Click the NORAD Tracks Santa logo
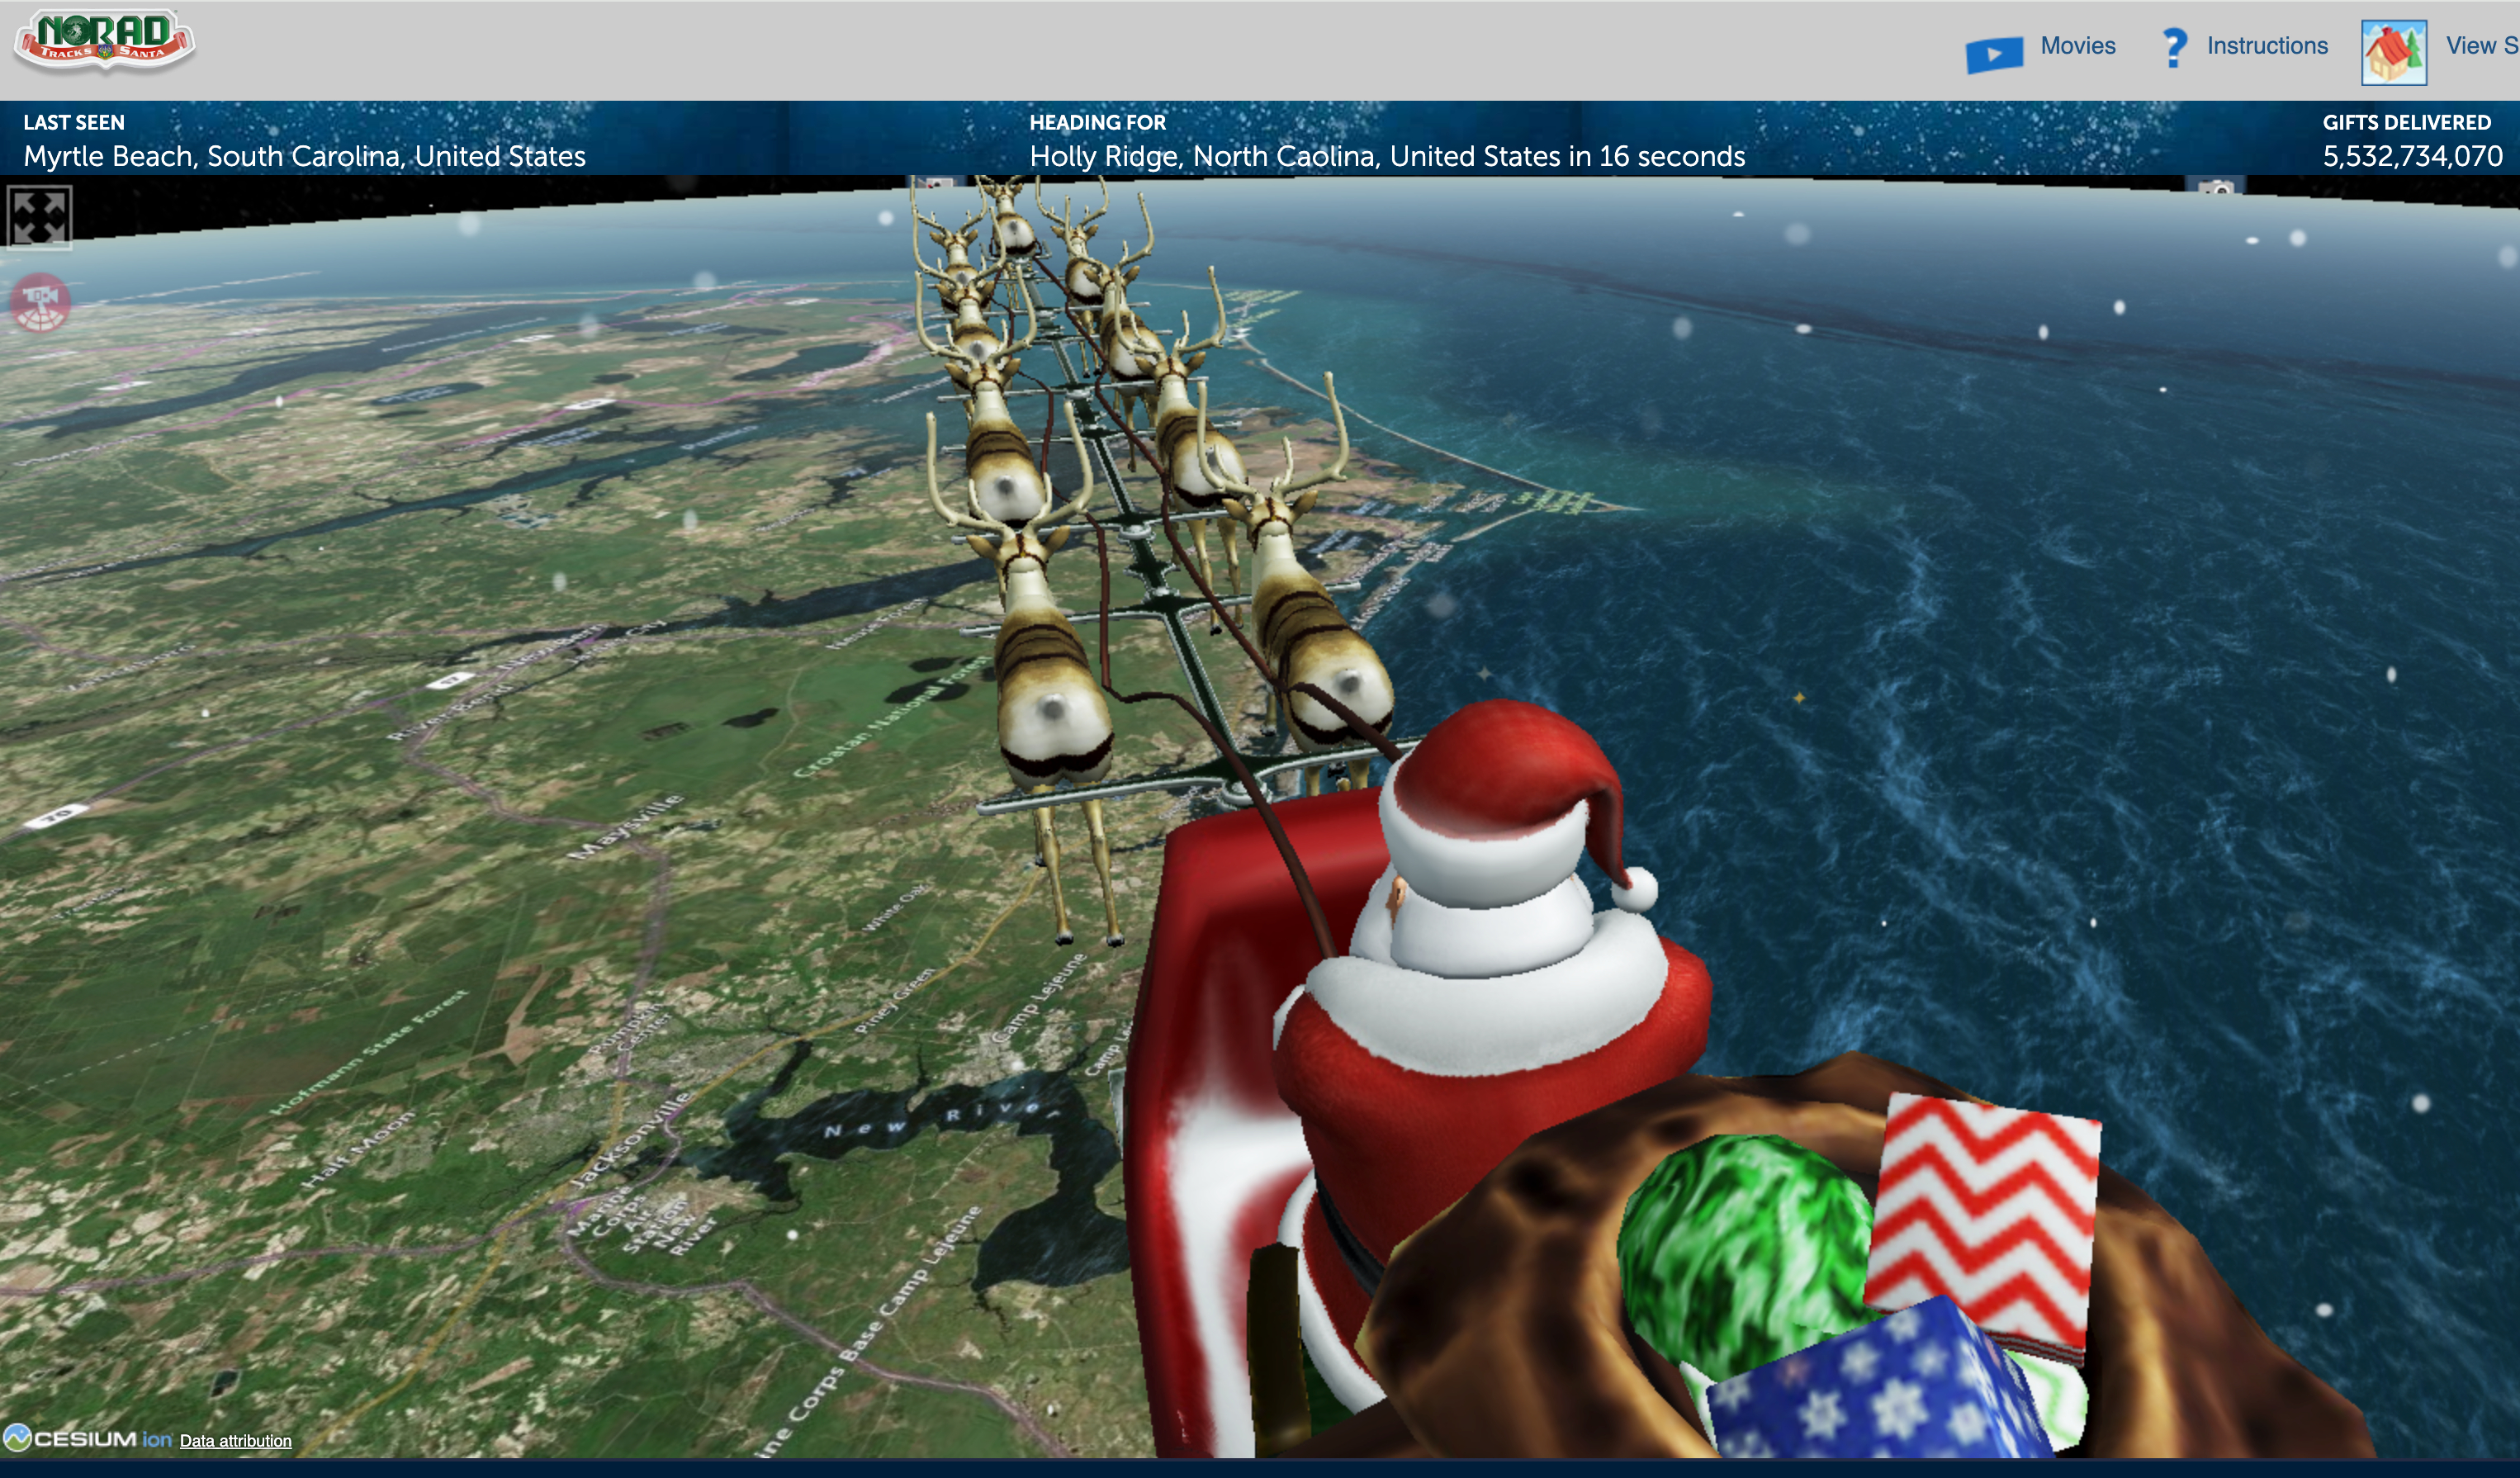This screenshot has height=1478, width=2520. (104, 41)
